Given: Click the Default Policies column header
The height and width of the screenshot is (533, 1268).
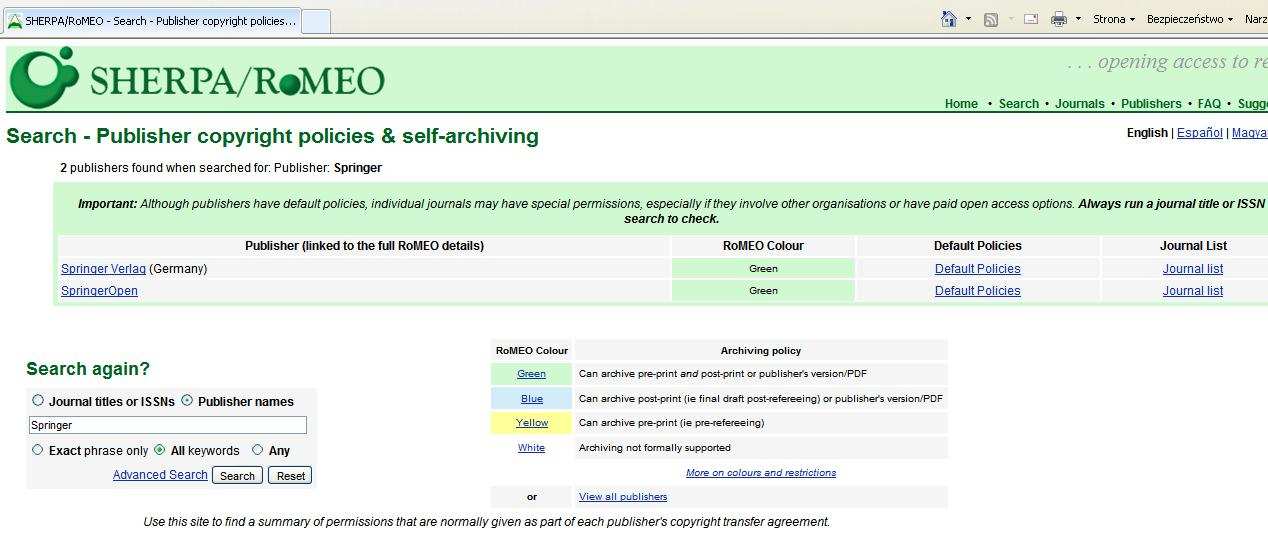Looking at the screenshot, I should [977, 246].
